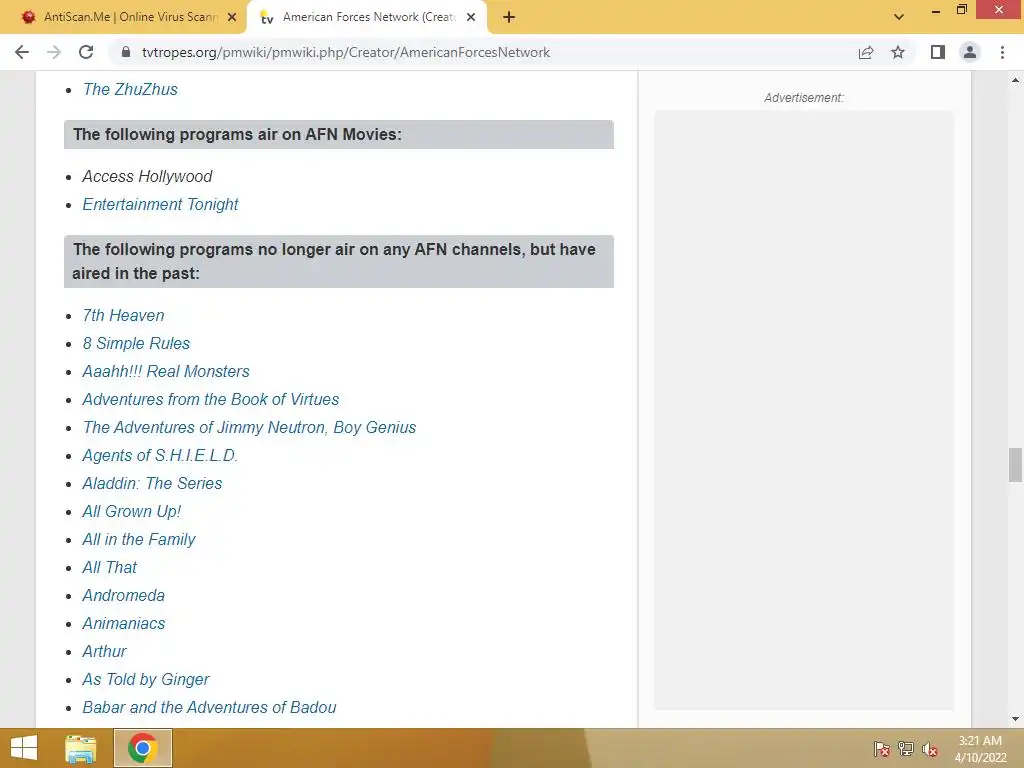
Task: Open the Chrome profile menu
Action: coord(970,52)
